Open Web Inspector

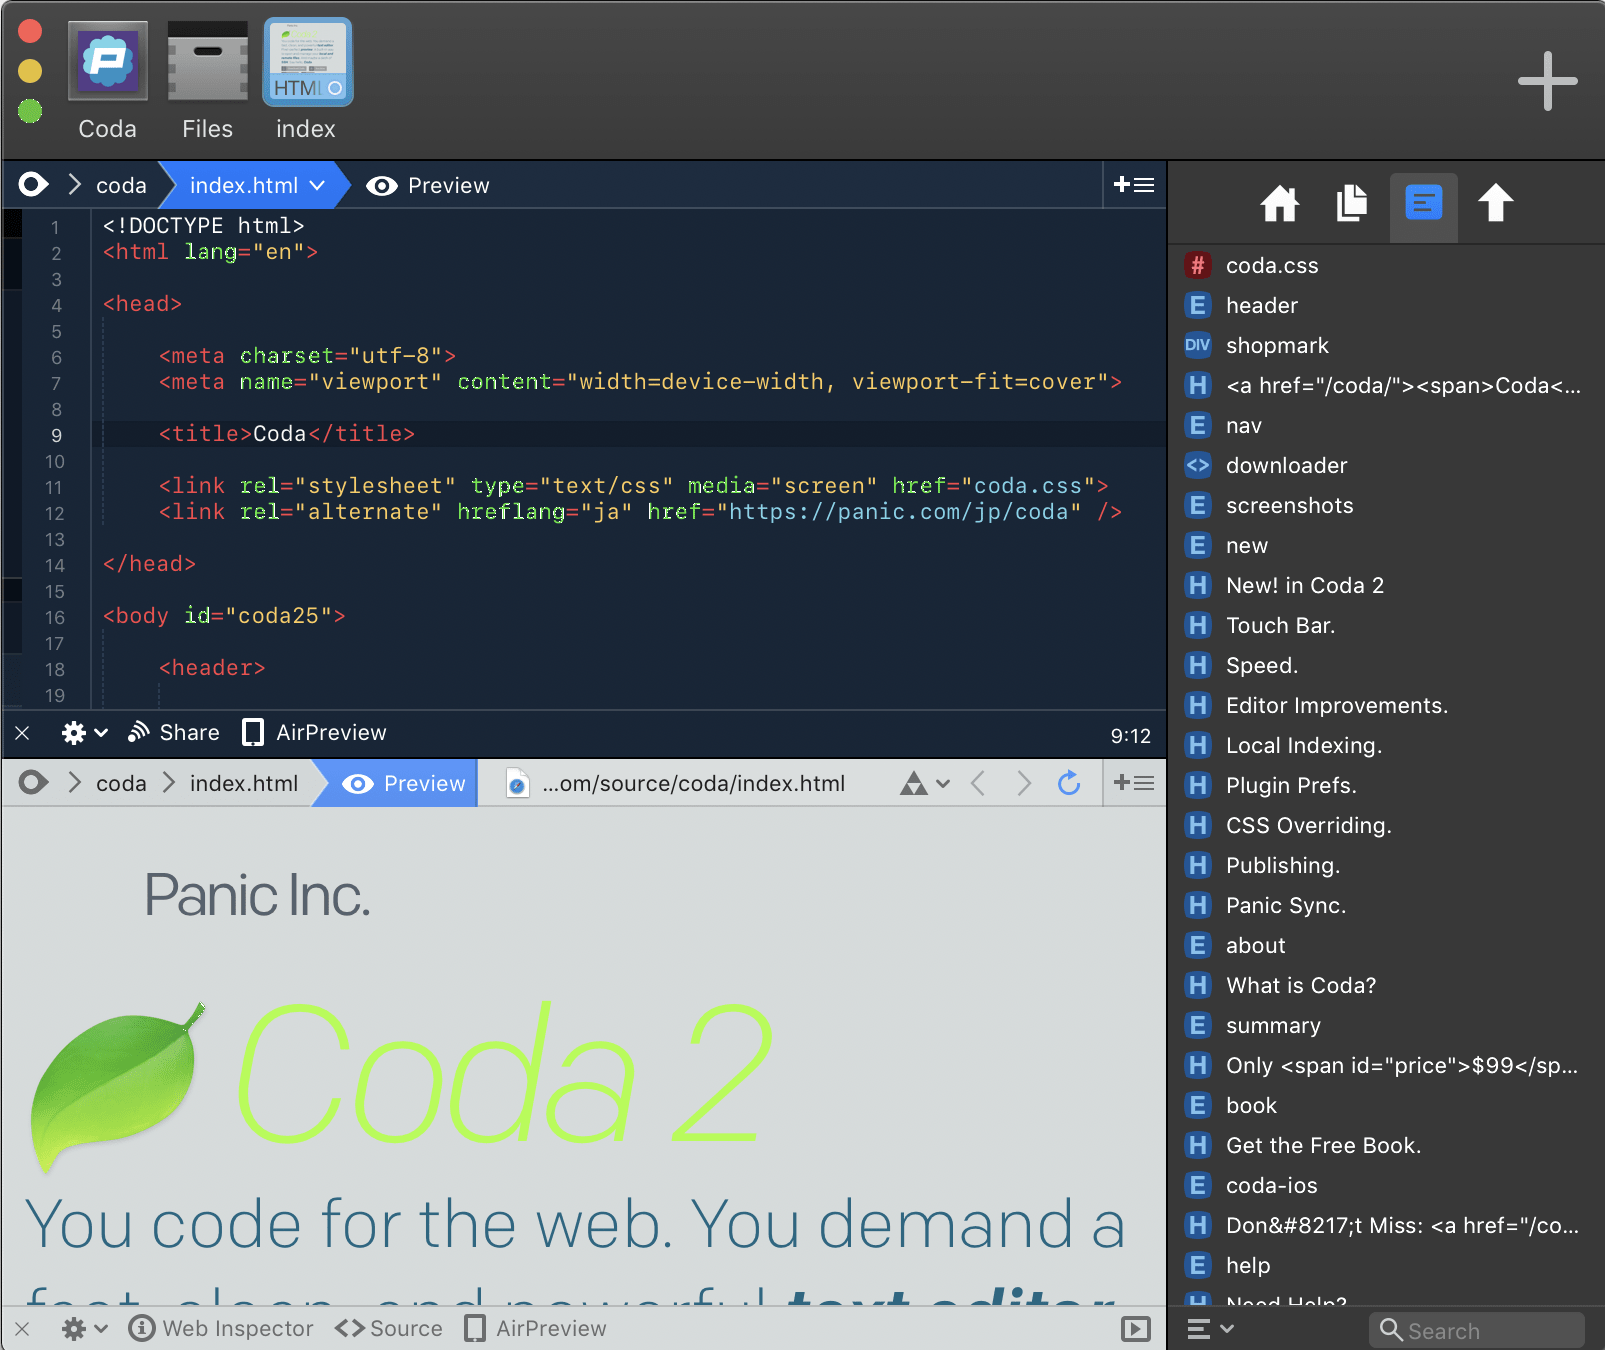click(221, 1329)
